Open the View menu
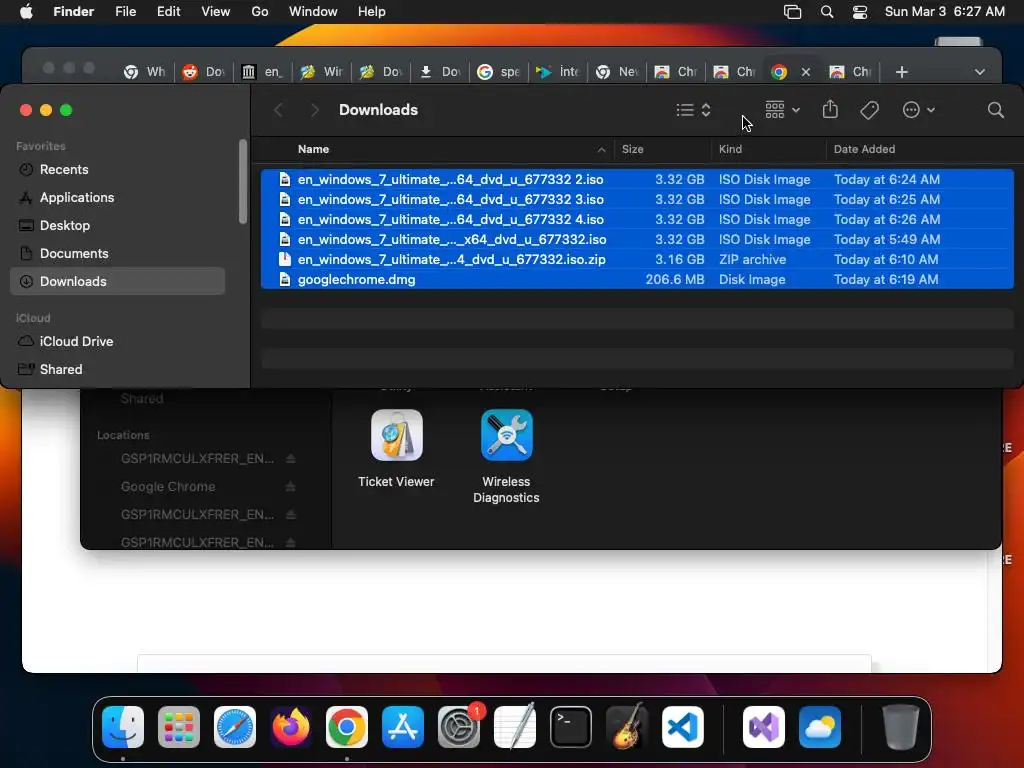Image resolution: width=1024 pixels, height=768 pixels. (x=216, y=12)
